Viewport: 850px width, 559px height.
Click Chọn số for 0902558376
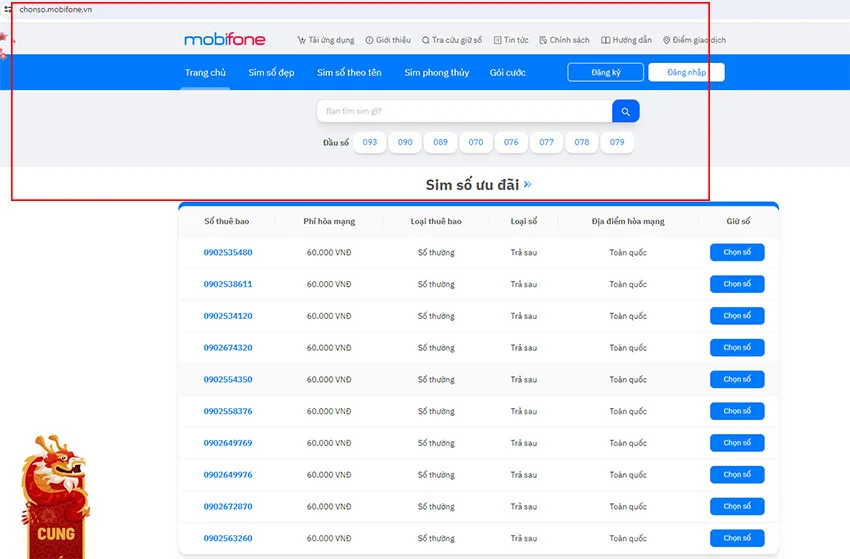pyautogui.click(x=737, y=411)
